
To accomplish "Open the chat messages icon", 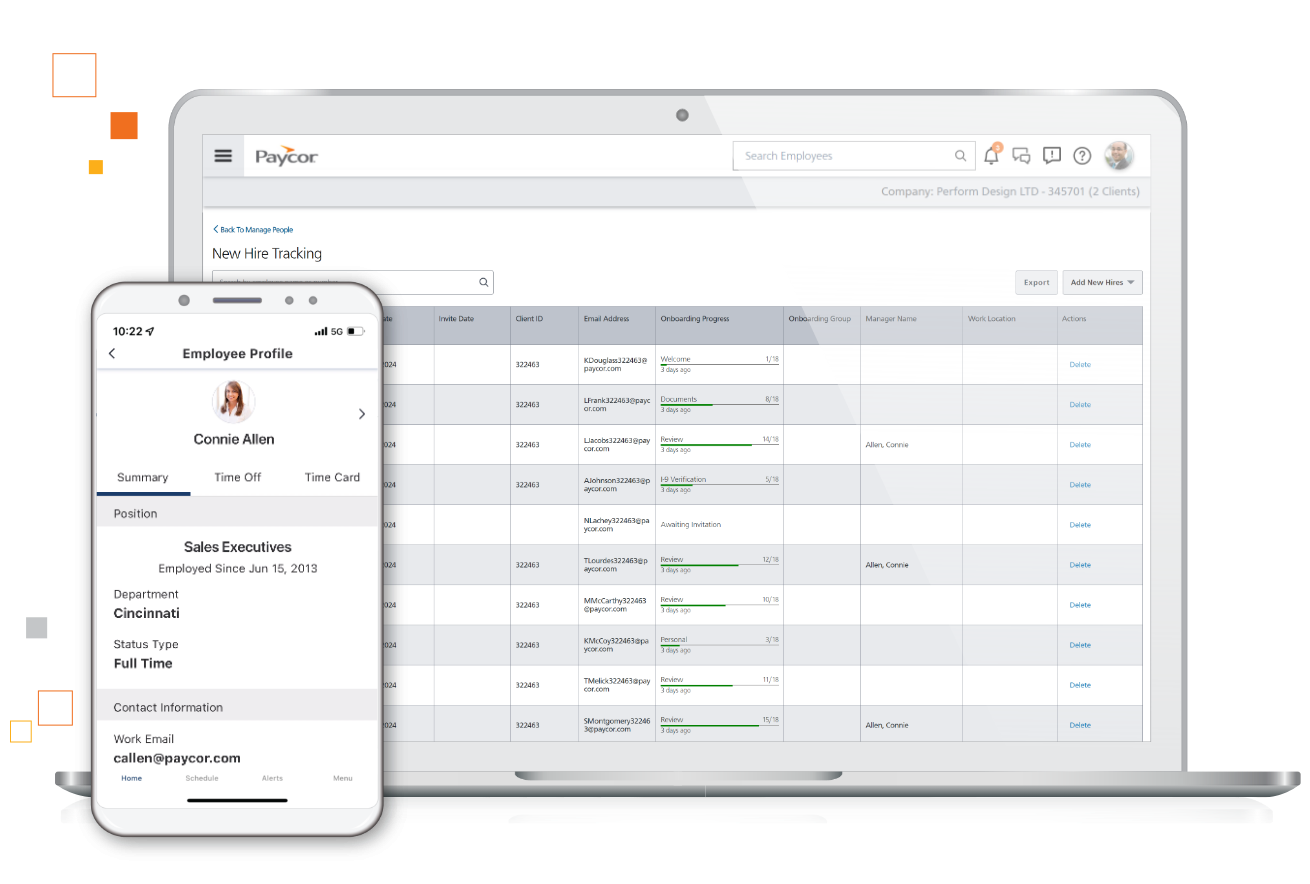I will tap(1021, 156).
